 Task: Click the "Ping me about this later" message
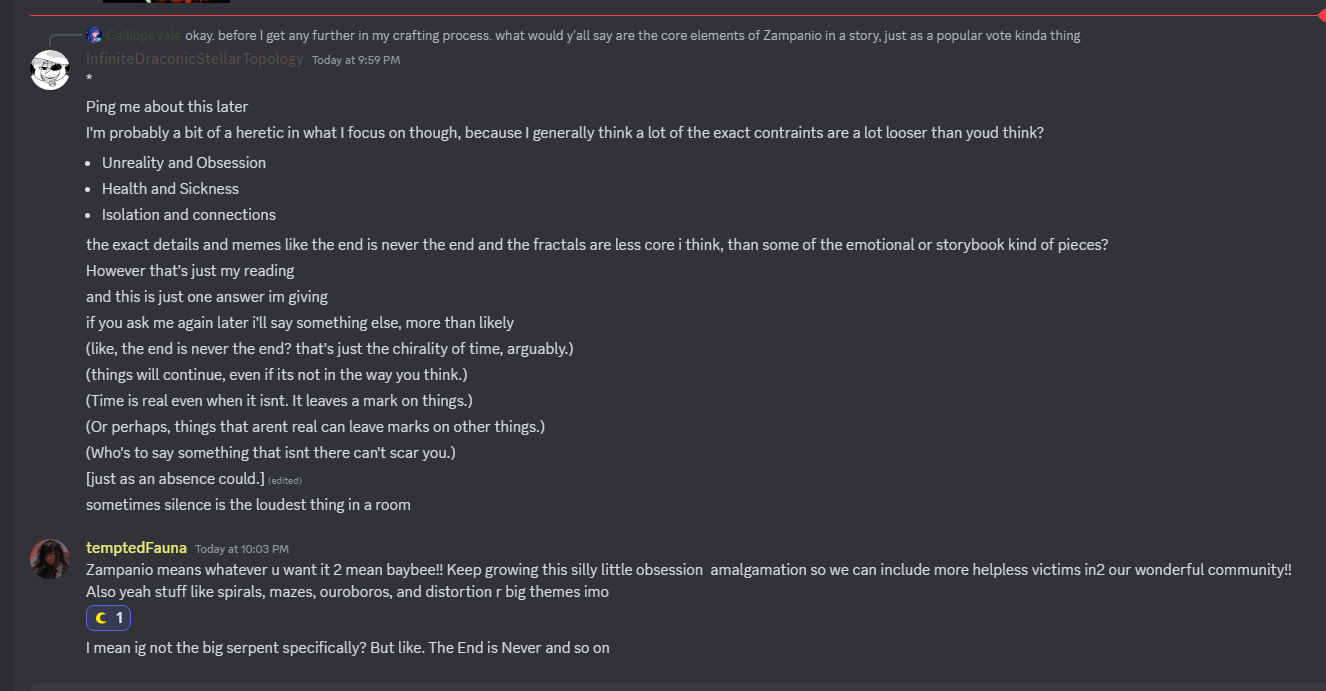point(167,107)
